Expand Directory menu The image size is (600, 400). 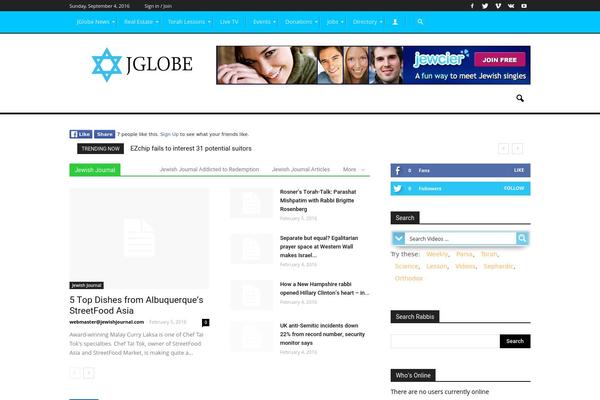point(367,22)
